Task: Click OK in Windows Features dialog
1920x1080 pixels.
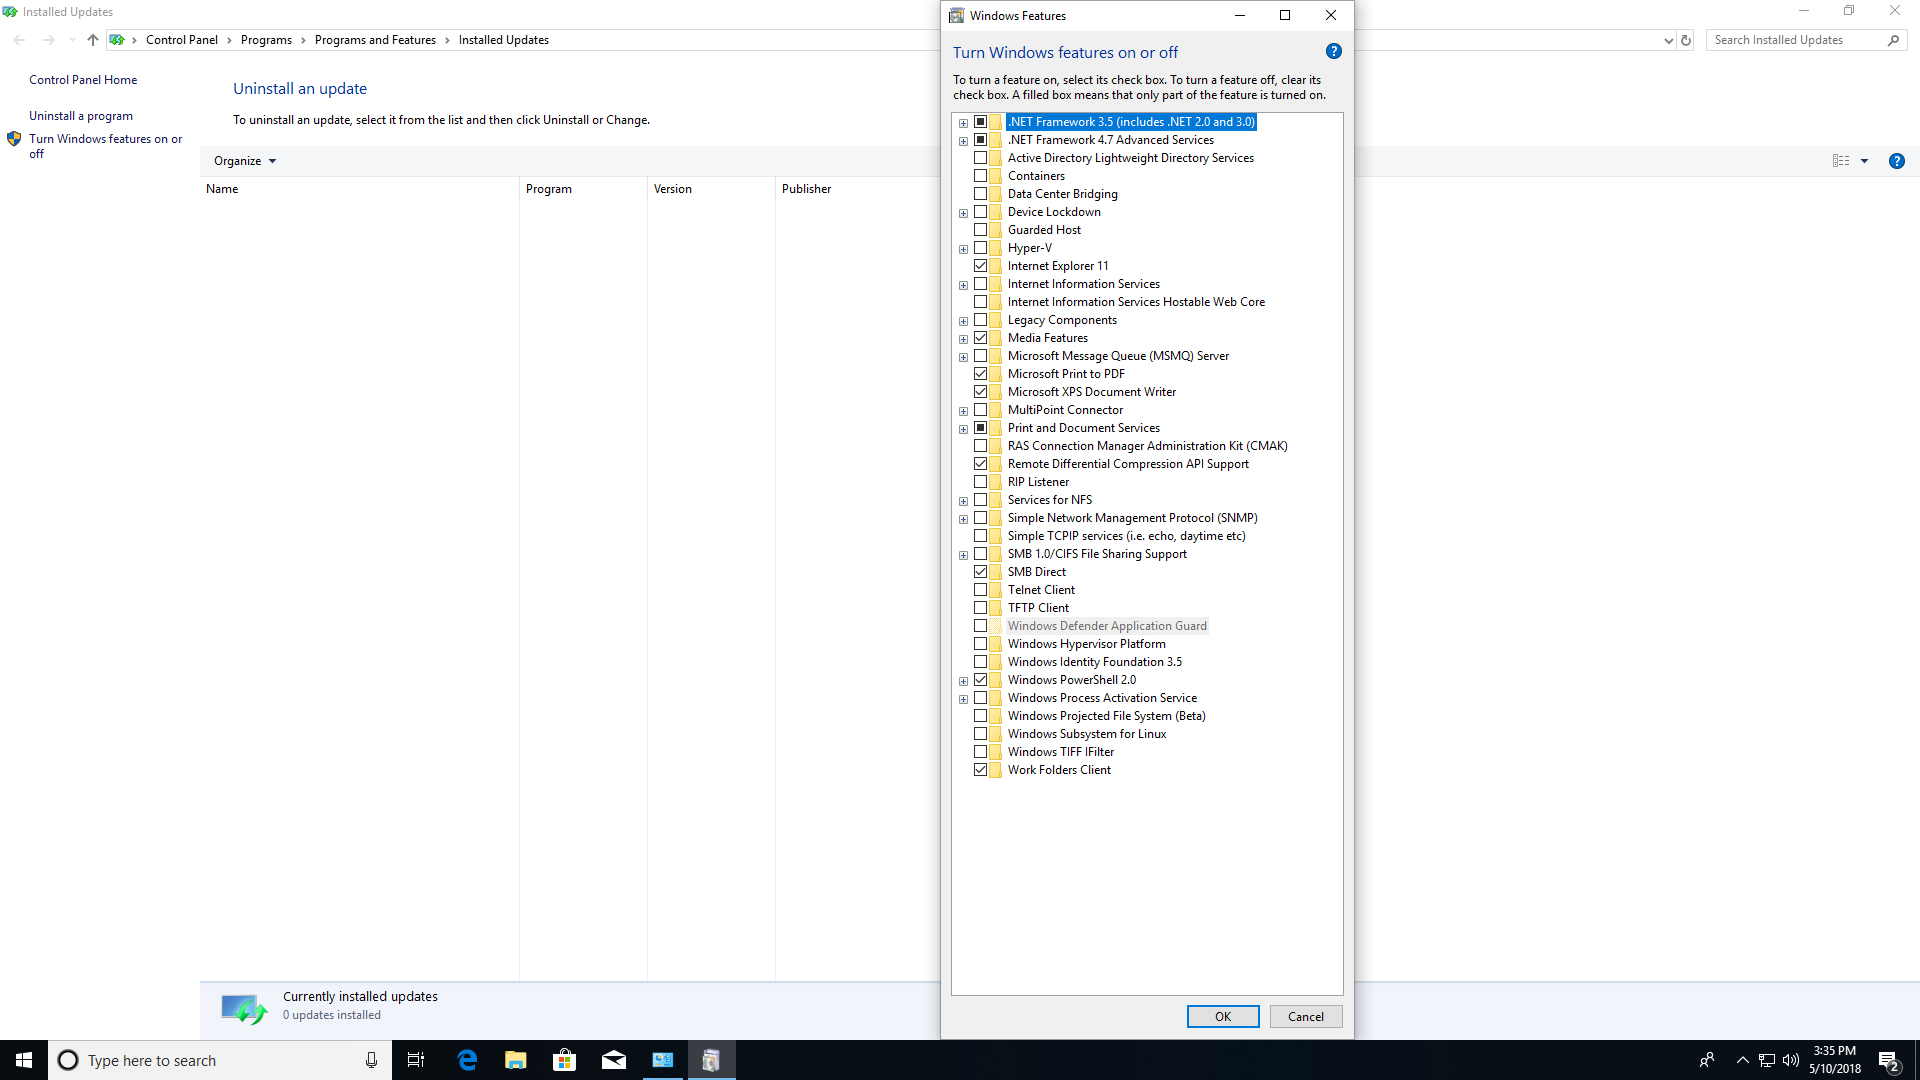Action: click(x=1223, y=1017)
